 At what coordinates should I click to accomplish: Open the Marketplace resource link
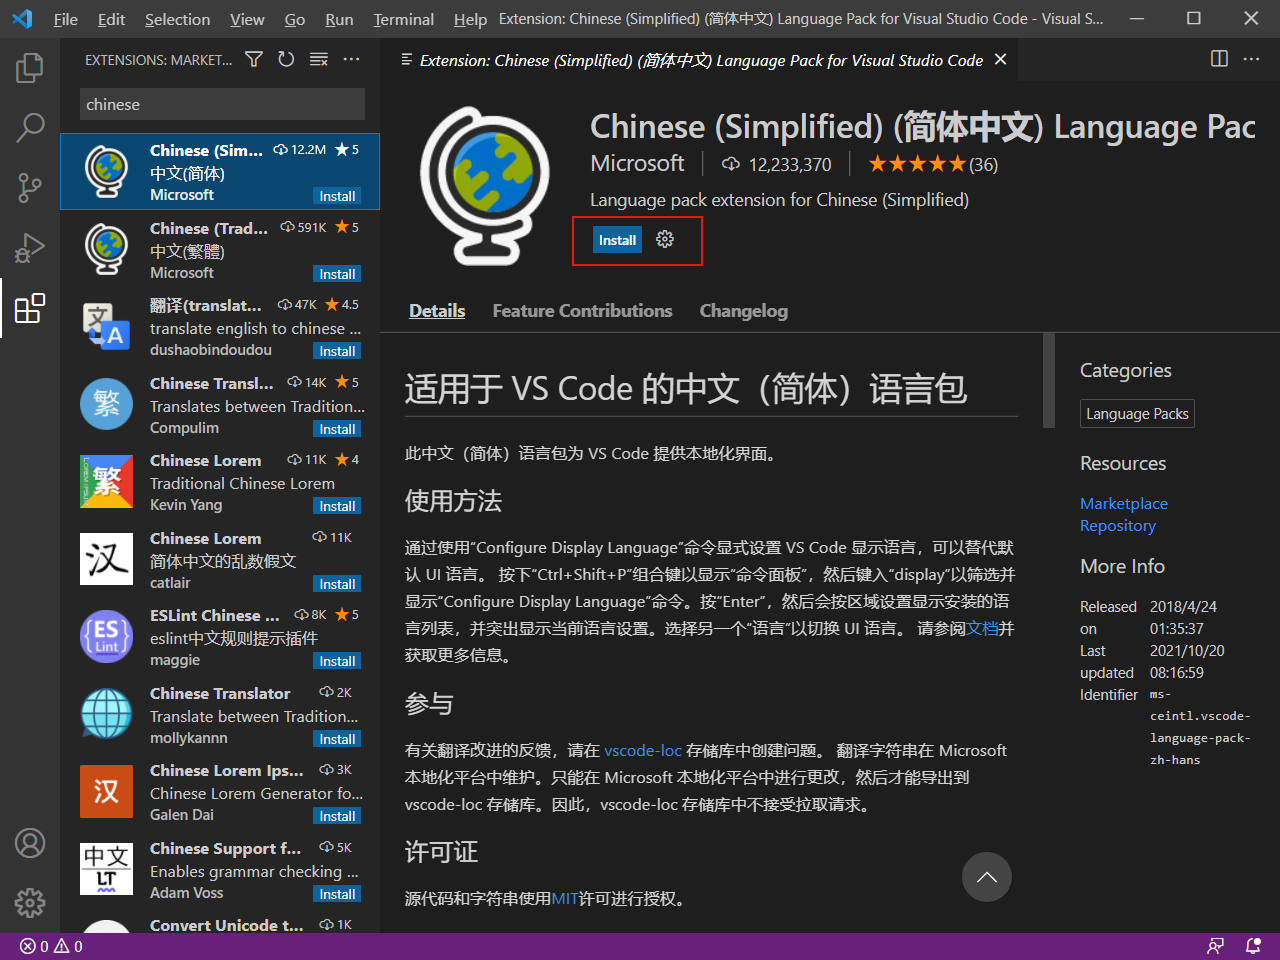[1123, 503]
